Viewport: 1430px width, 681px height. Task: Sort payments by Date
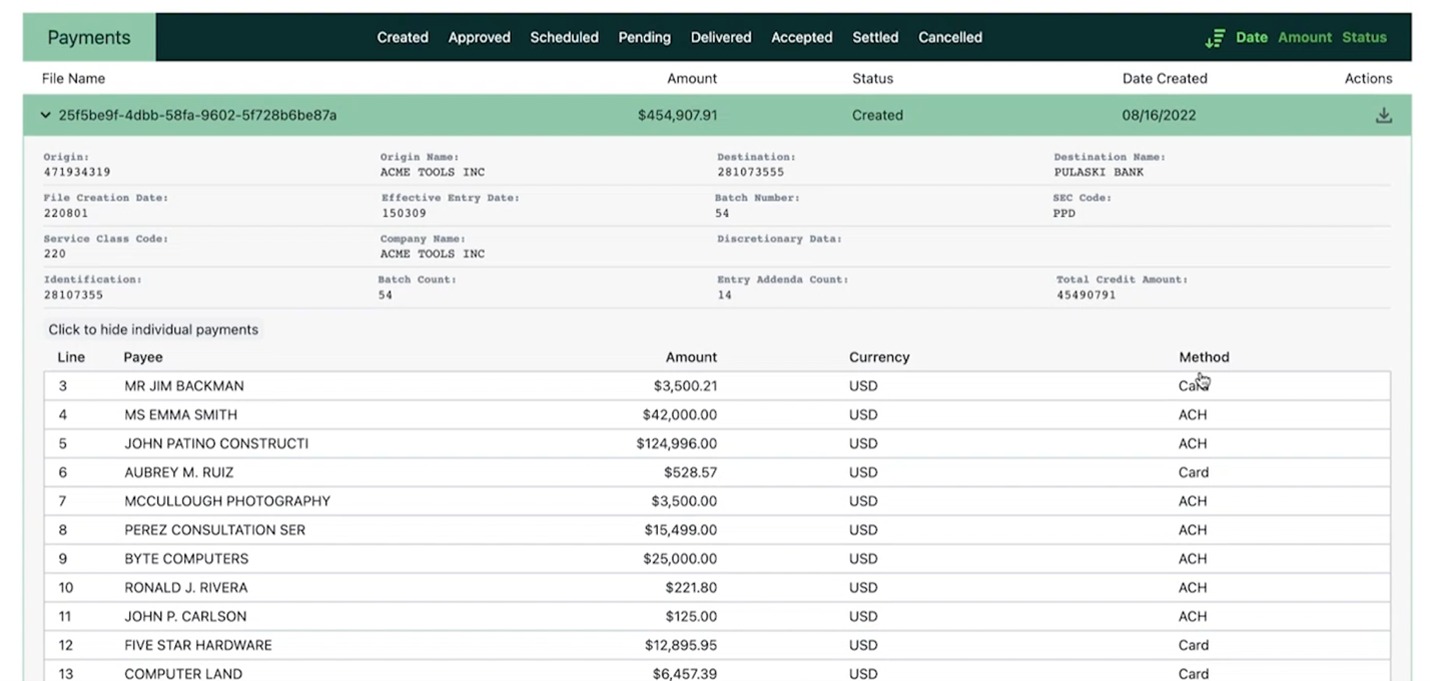[1251, 37]
